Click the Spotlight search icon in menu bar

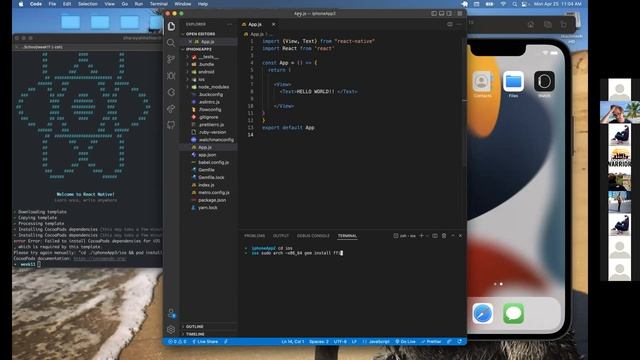[x=515, y=4]
